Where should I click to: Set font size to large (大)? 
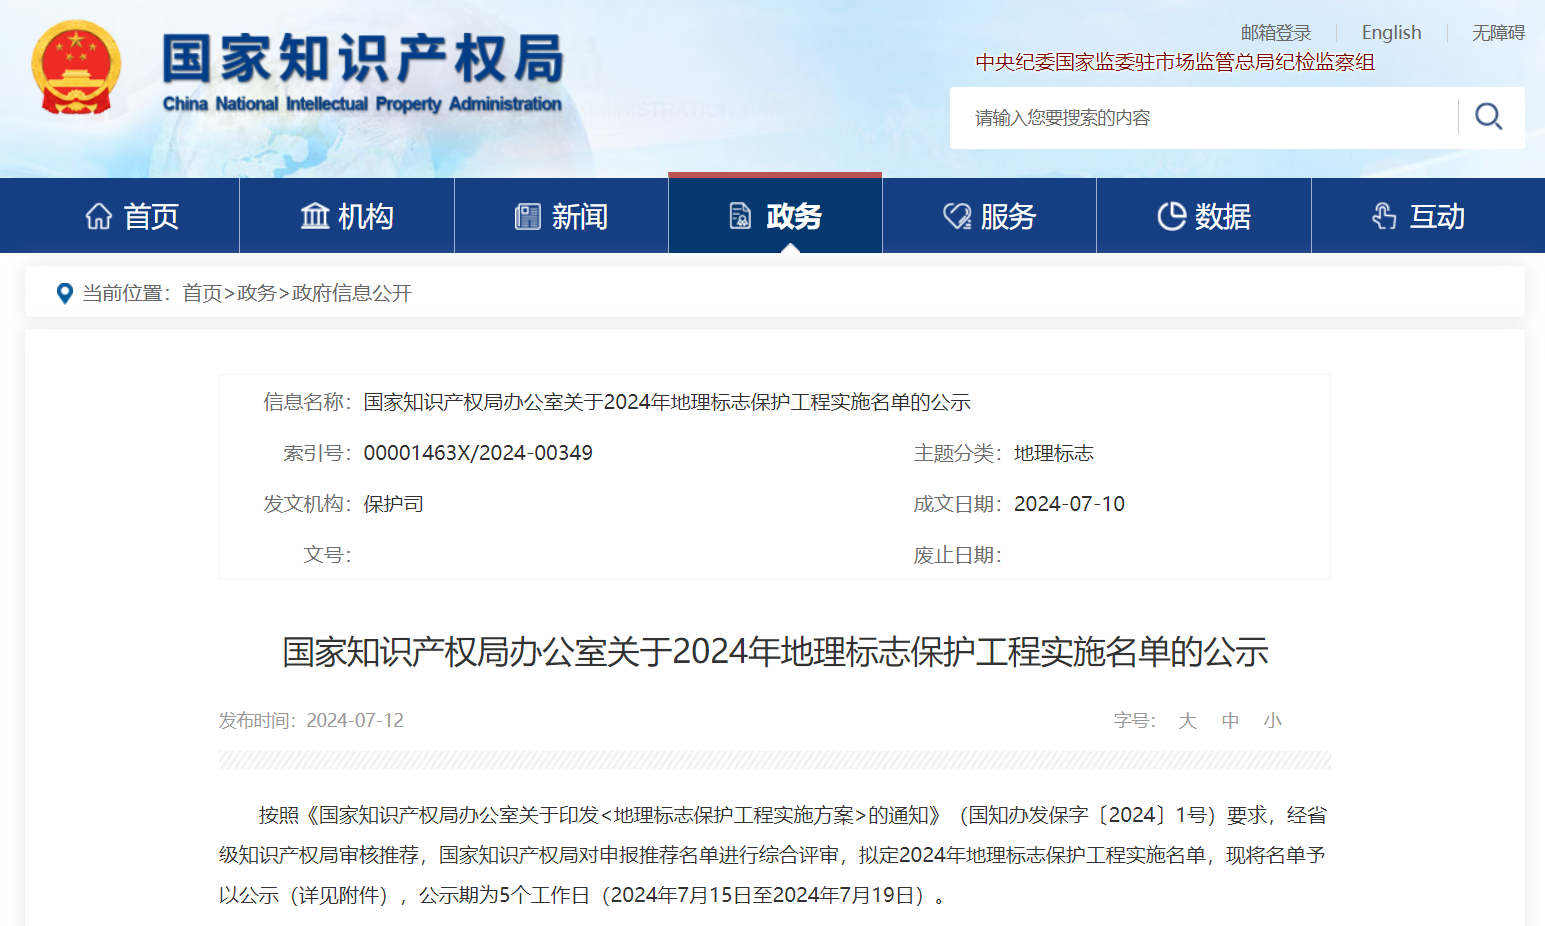[x=1187, y=721]
